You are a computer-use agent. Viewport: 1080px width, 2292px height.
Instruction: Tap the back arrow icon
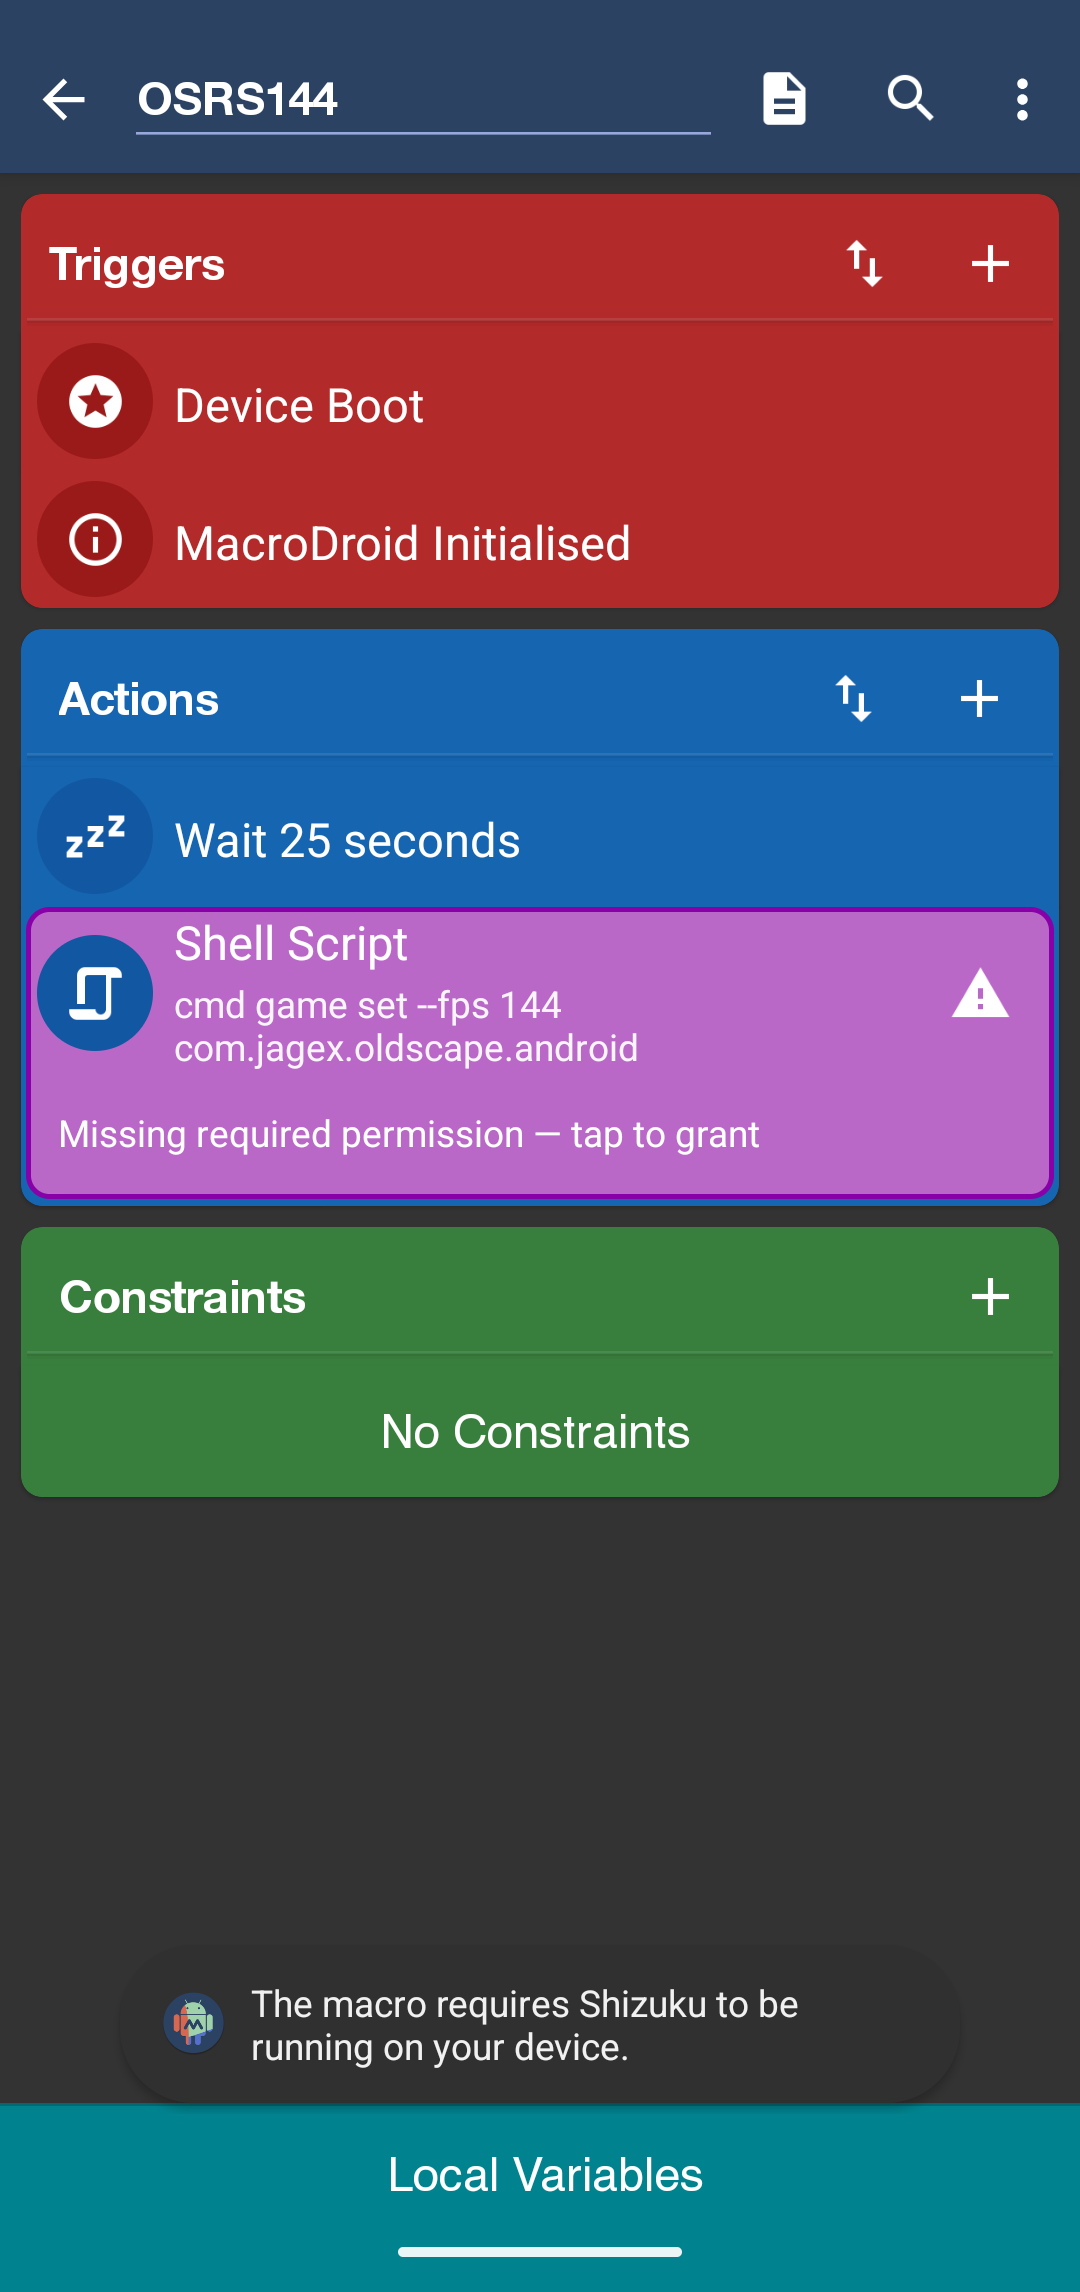coord(64,99)
